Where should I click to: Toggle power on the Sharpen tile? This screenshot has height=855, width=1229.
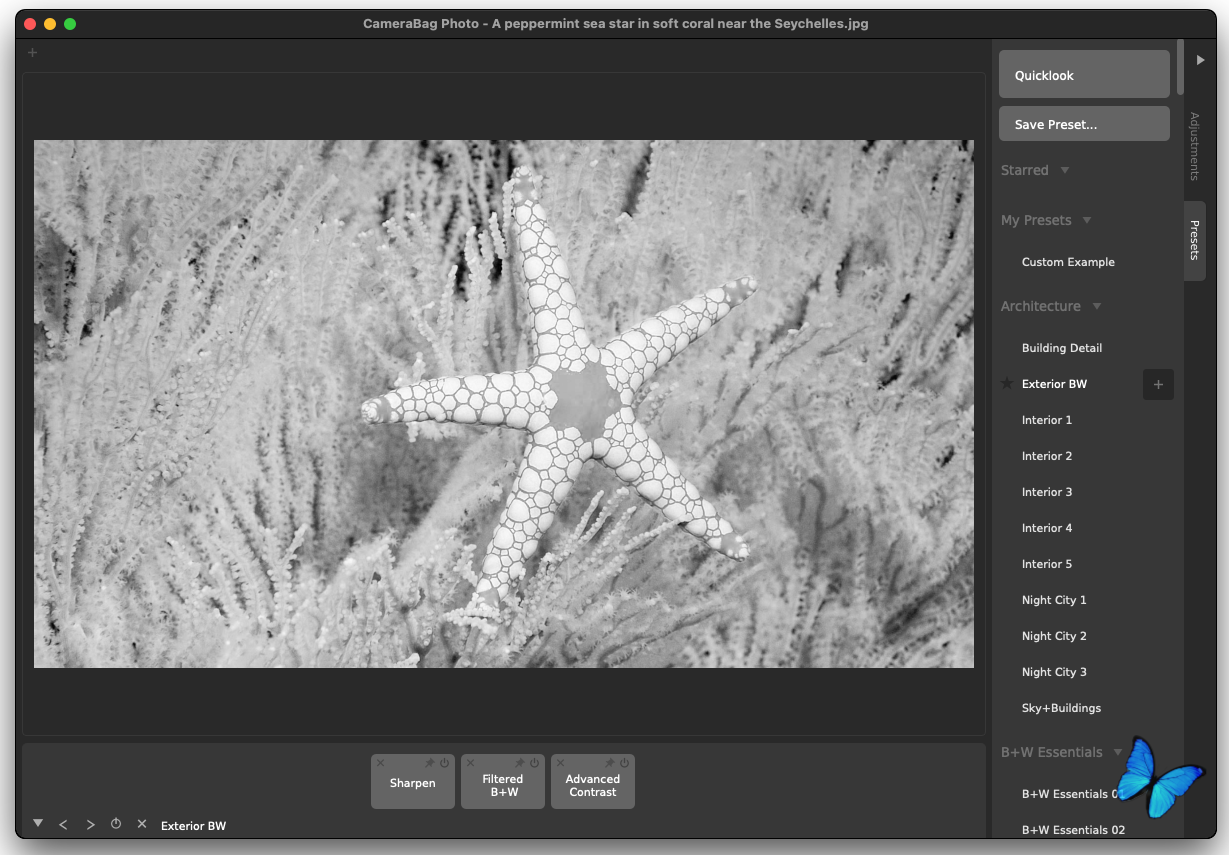pyautogui.click(x=444, y=763)
